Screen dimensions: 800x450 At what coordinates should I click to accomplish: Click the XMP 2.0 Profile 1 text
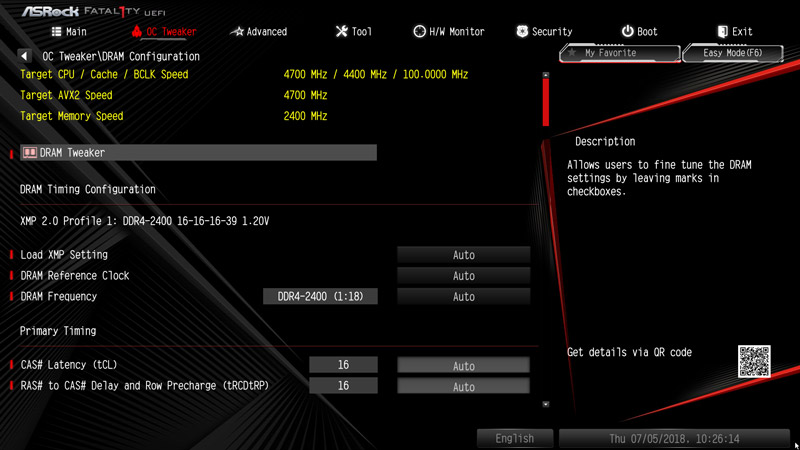[144, 221]
